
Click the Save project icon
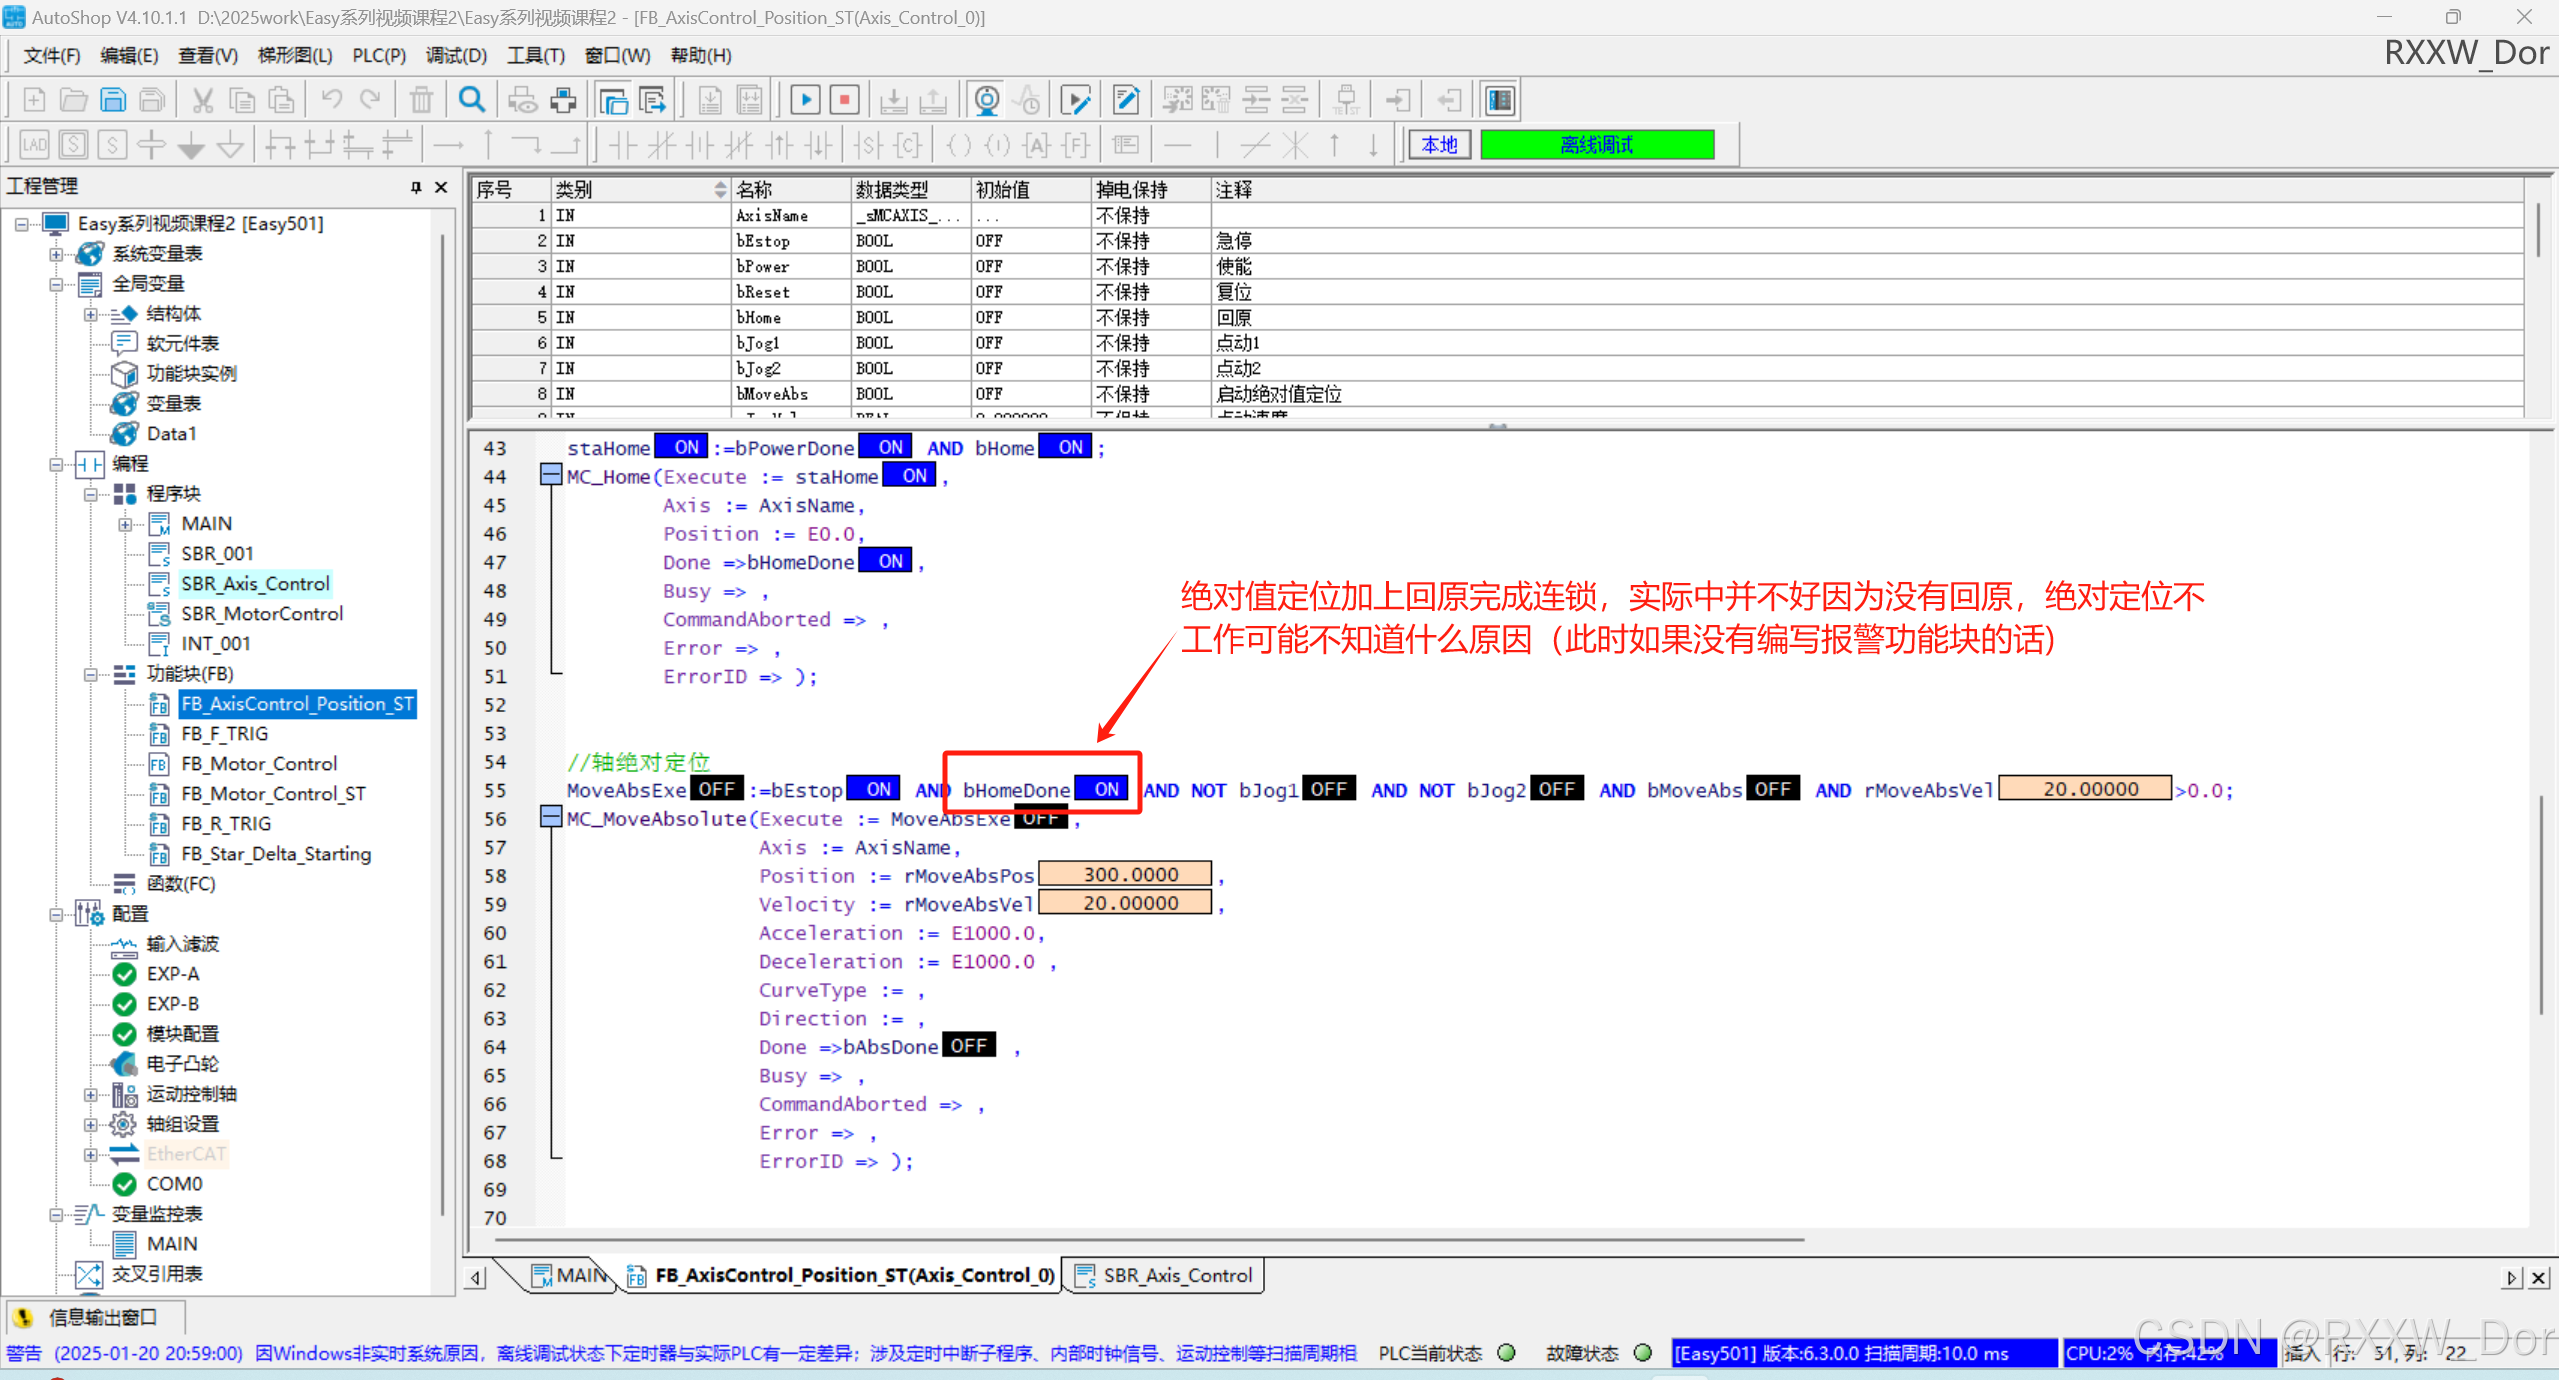113,100
